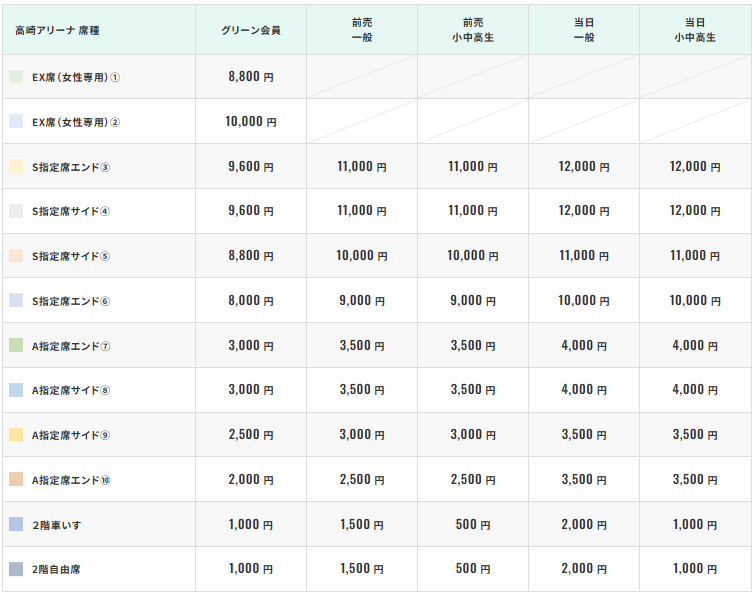Click the light blue swatch beside EX席(女性専用)②
The width and height of the screenshot is (755, 595).
pos(15,122)
